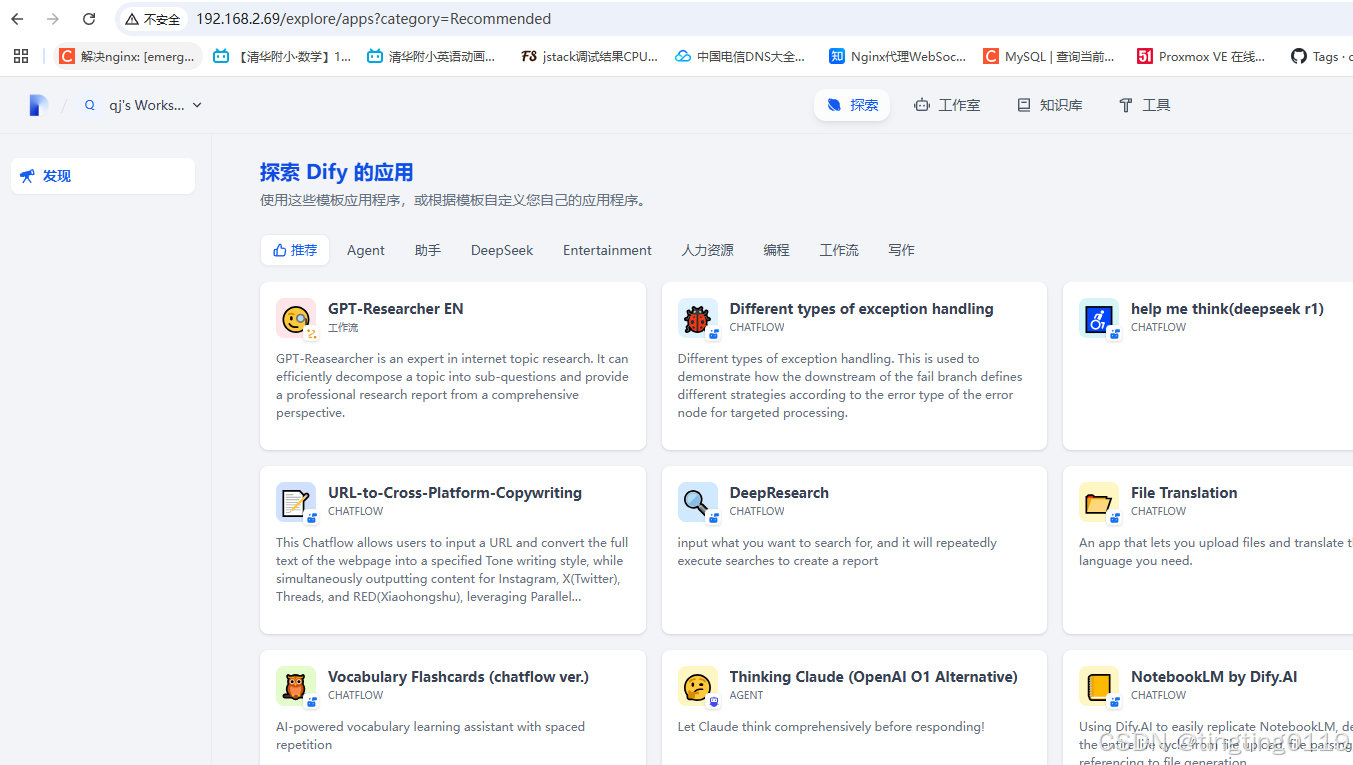
Task: Click the NotebookLM by Dify.AI notebook icon
Action: pyautogui.click(x=1099, y=686)
